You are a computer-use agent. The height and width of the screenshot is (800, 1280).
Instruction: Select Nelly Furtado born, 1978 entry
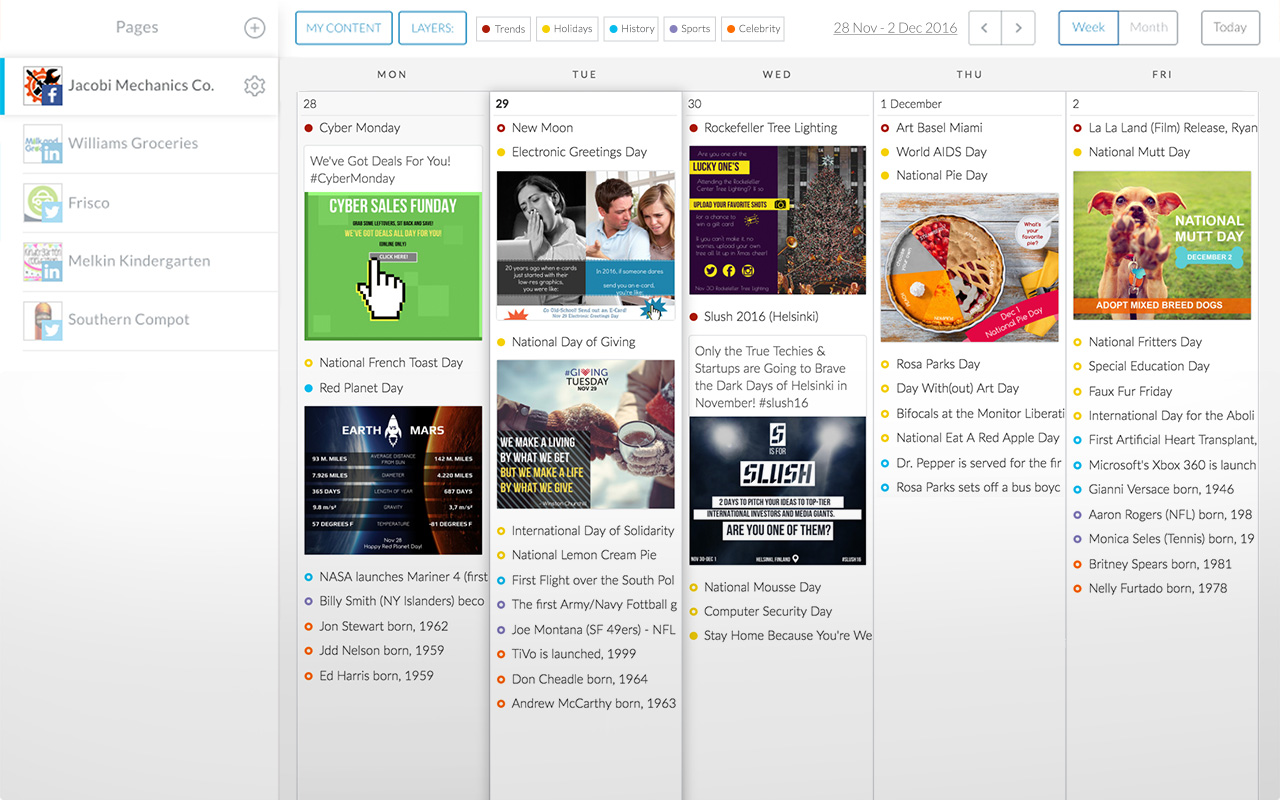[x=1157, y=589]
